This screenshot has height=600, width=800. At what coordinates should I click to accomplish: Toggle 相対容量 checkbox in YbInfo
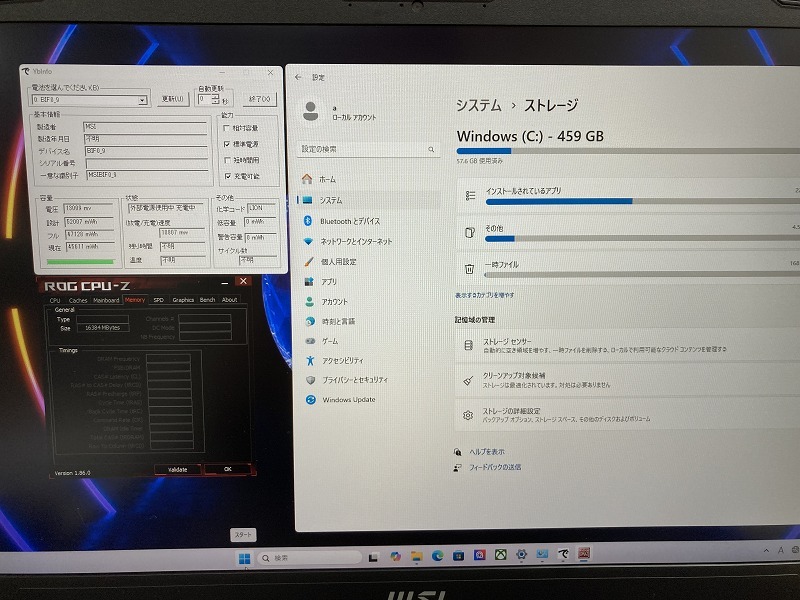click(x=227, y=128)
